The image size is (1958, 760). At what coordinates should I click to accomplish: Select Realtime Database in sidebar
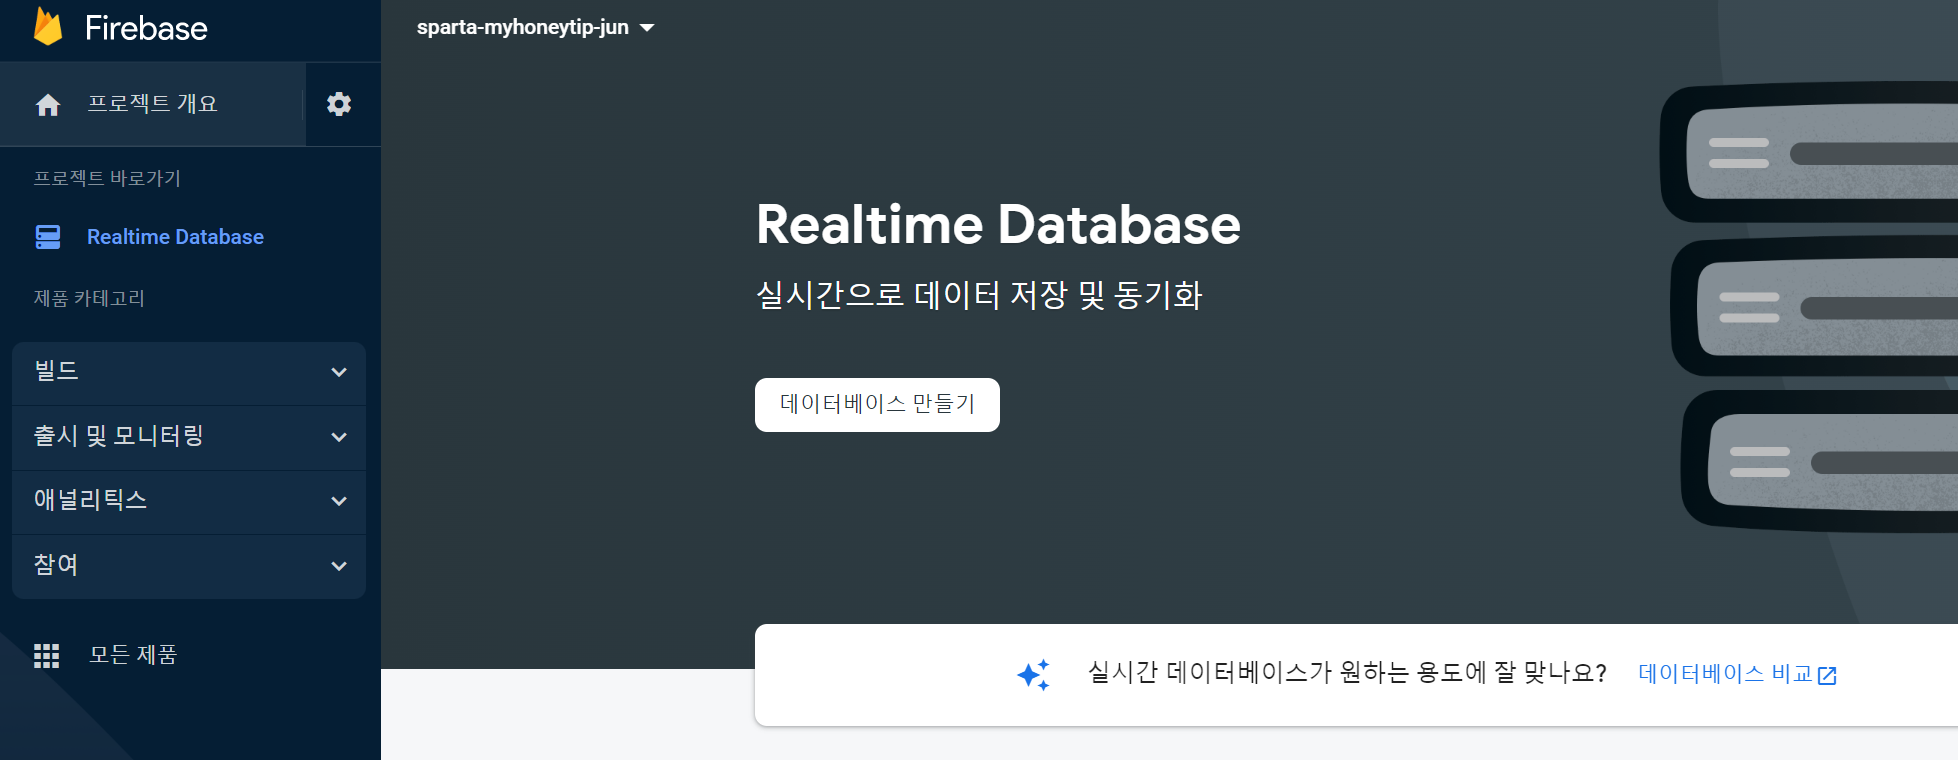[175, 237]
